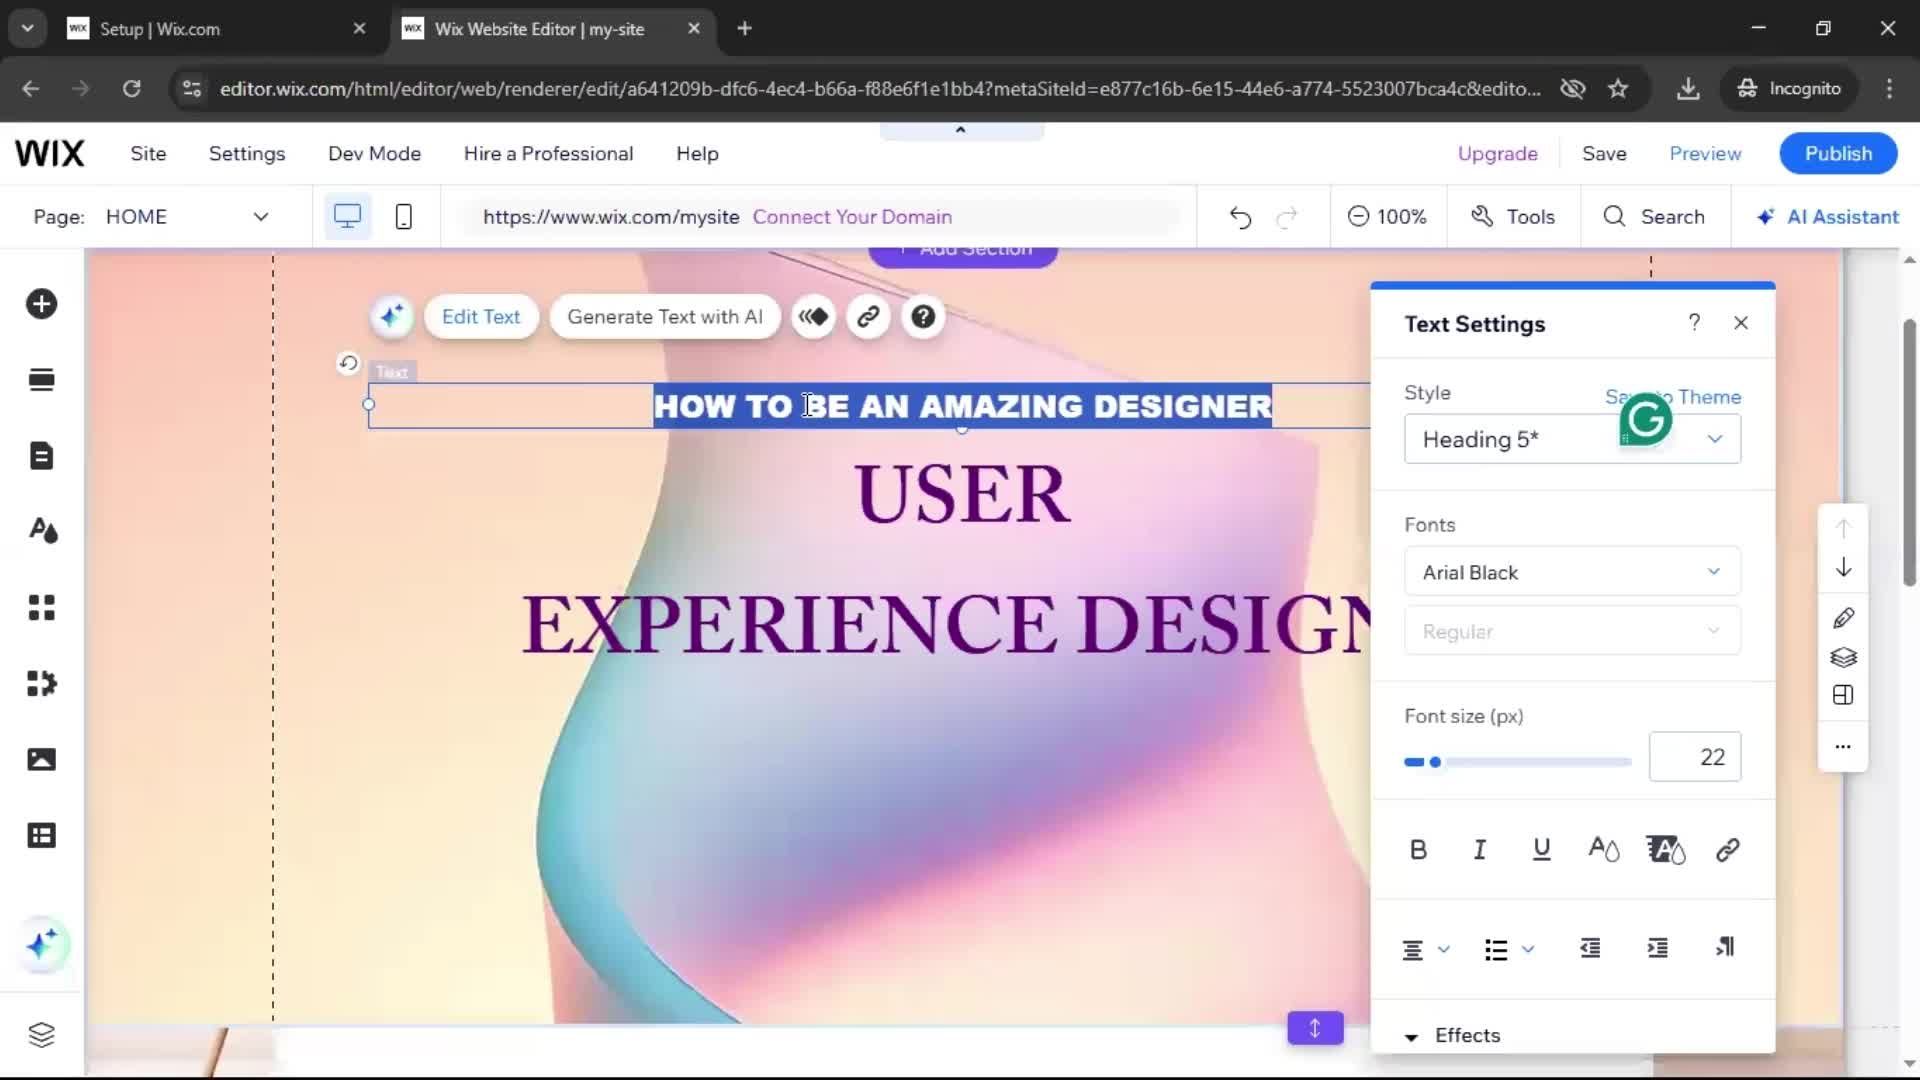The image size is (1920, 1080).
Task: Click move-down arrow in right floating toolbar
Action: (x=1843, y=568)
